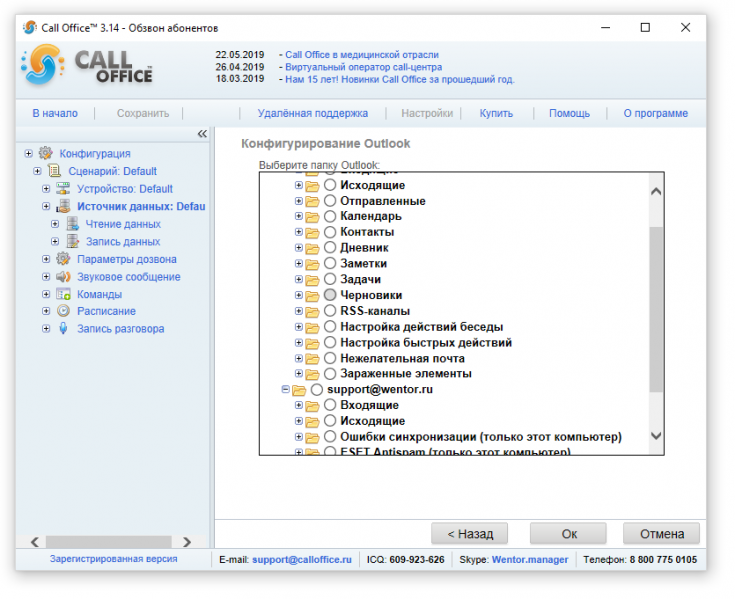The width and height of the screenshot is (735, 599).
Task: Expand the Настройка действий беседы folder
Action: pos(299,327)
